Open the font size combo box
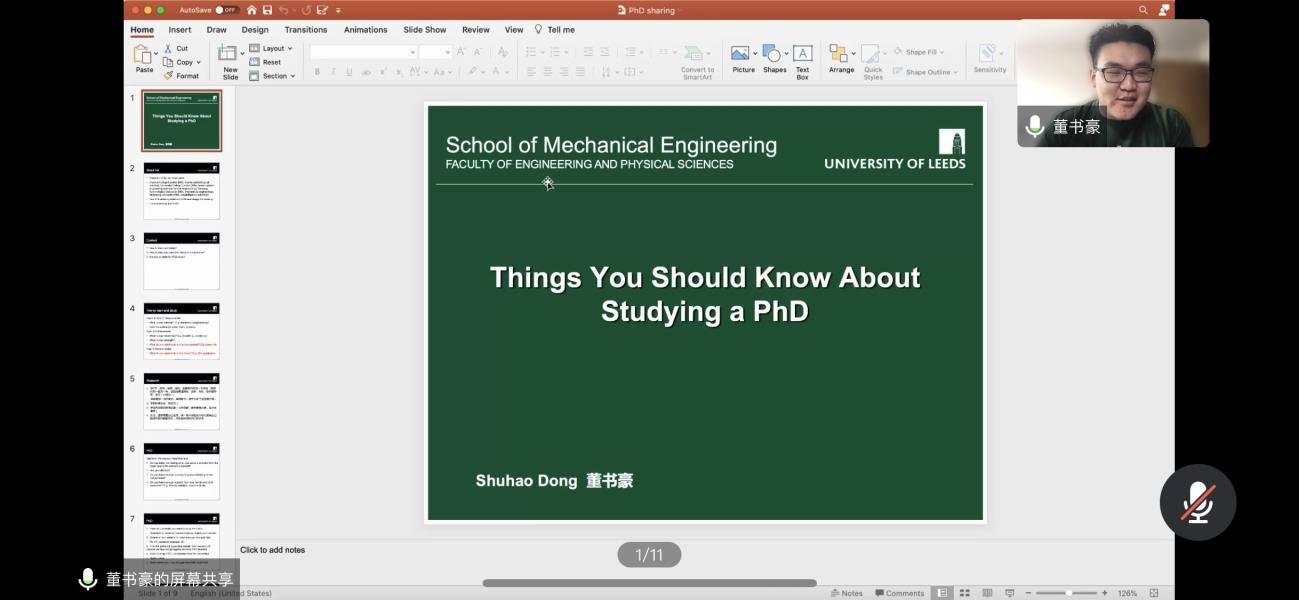The height and width of the screenshot is (600, 1299). 435,51
